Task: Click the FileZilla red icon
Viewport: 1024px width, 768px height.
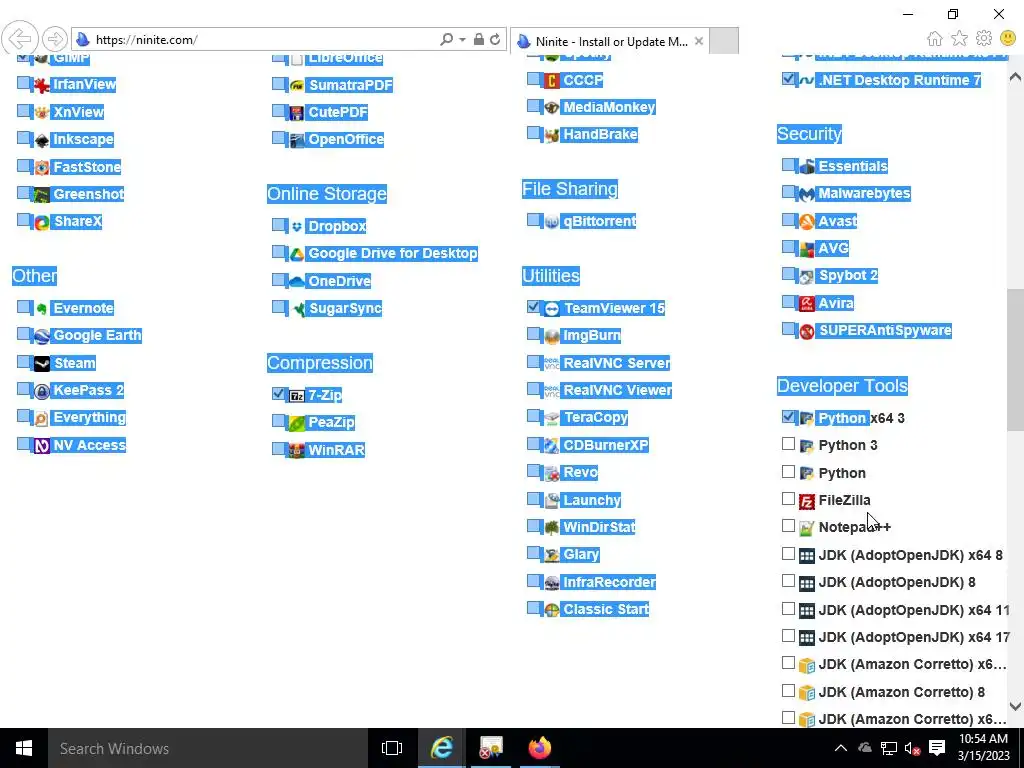Action: click(x=807, y=501)
